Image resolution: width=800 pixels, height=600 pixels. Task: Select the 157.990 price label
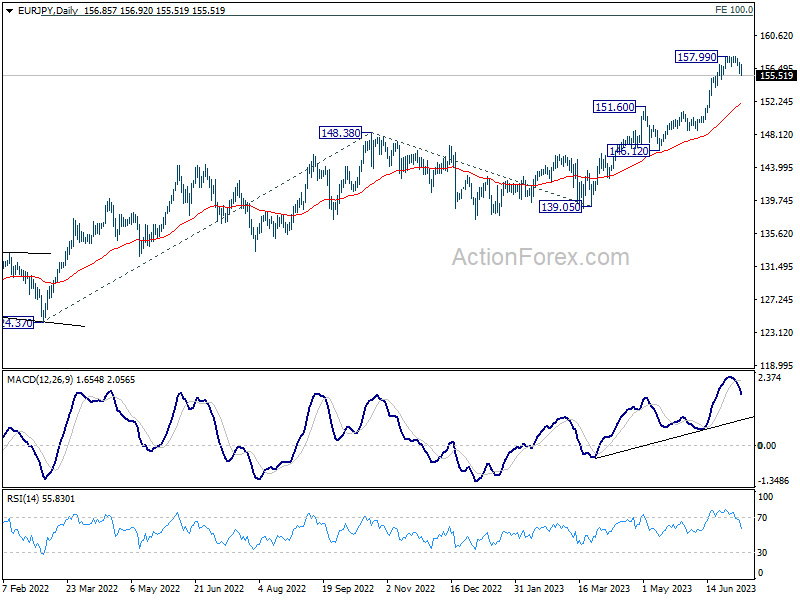[x=696, y=57]
